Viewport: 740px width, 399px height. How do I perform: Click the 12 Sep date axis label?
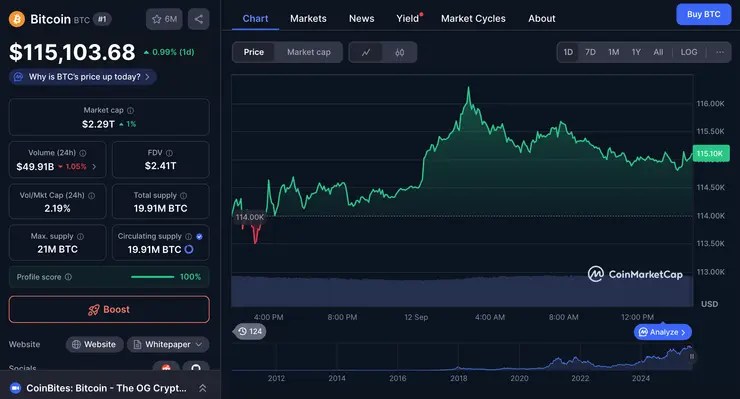[x=416, y=317]
